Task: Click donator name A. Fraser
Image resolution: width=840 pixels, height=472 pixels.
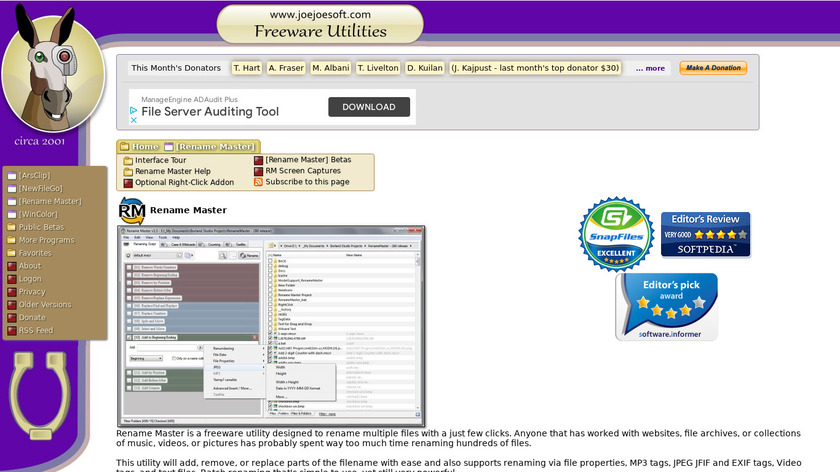Action: (286, 68)
